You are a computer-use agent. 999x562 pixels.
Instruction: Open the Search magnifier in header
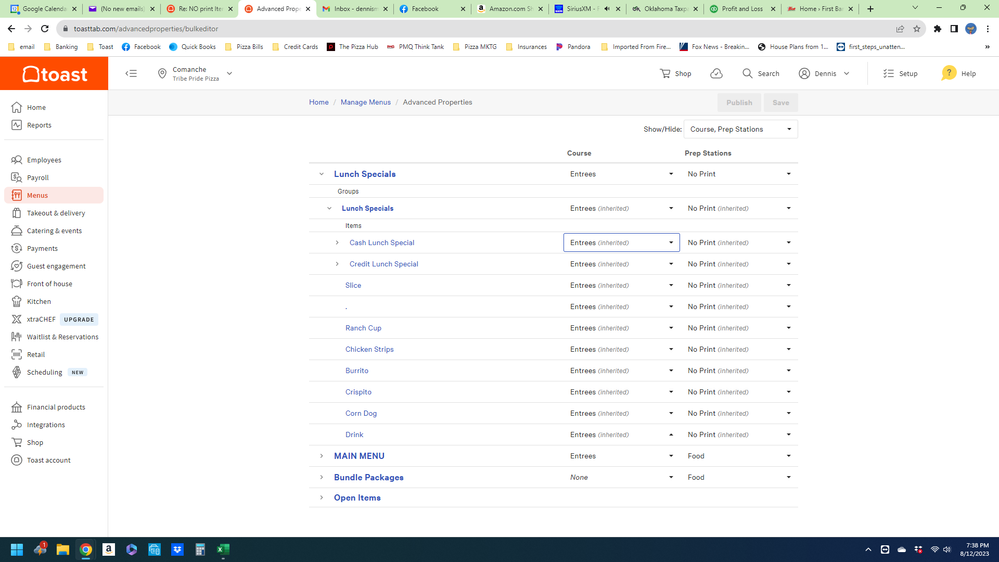coord(748,74)
